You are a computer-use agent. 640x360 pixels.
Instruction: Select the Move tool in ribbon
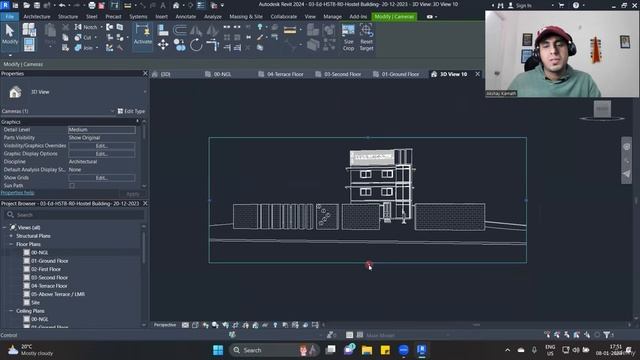pos(163,44)
